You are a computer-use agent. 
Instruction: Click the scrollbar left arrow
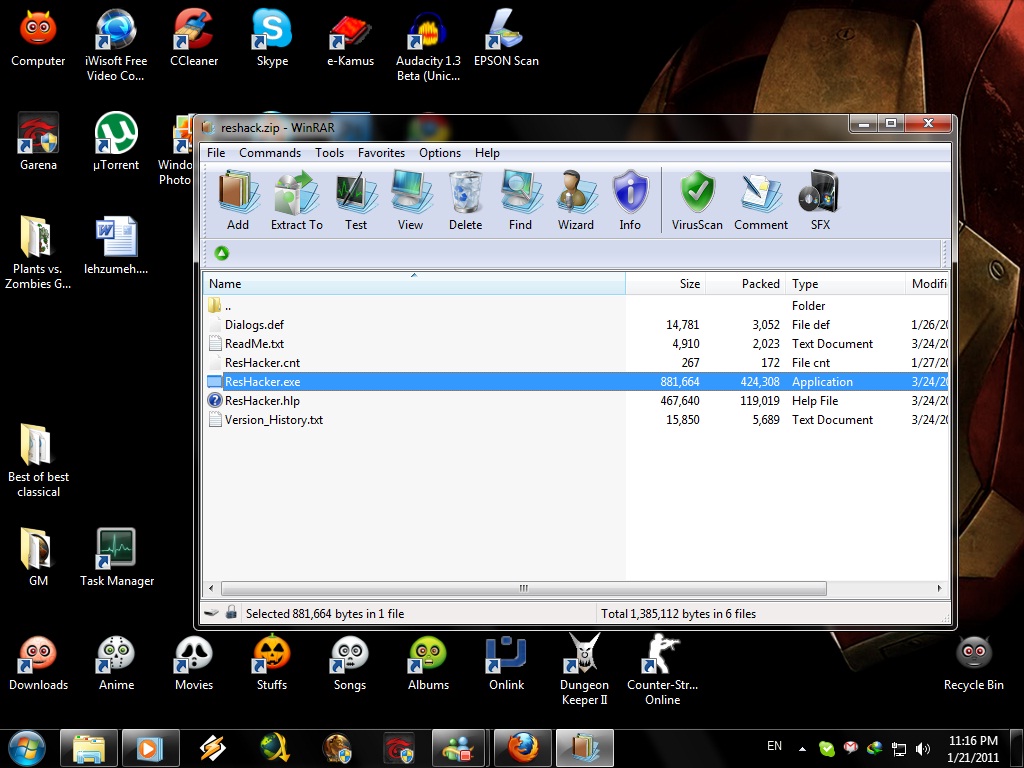pos(211,588)
